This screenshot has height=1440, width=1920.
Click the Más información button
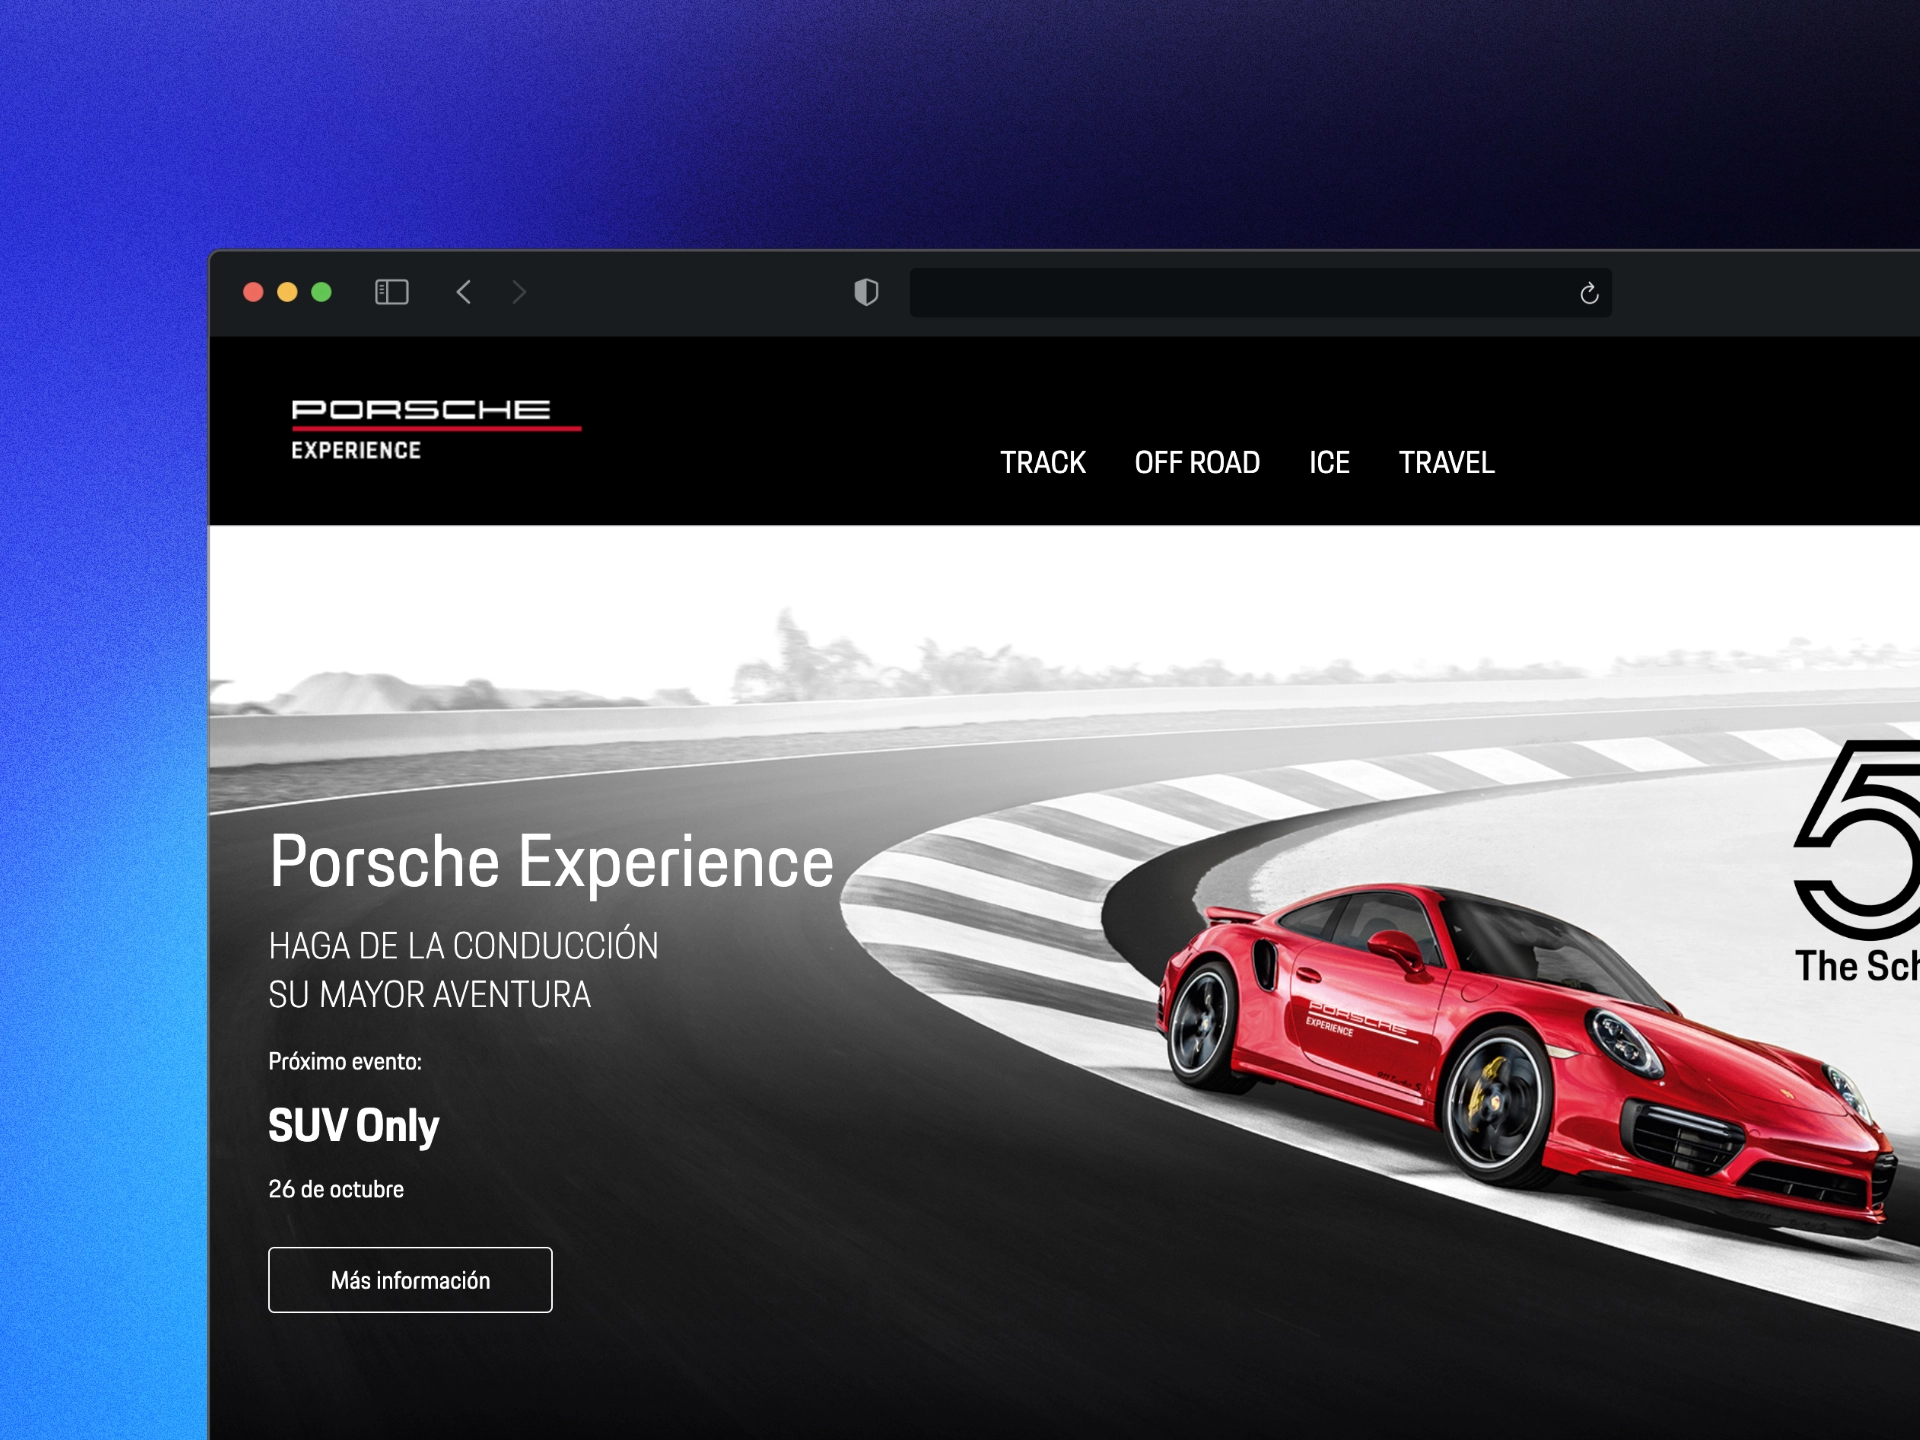coord(410,1280)
